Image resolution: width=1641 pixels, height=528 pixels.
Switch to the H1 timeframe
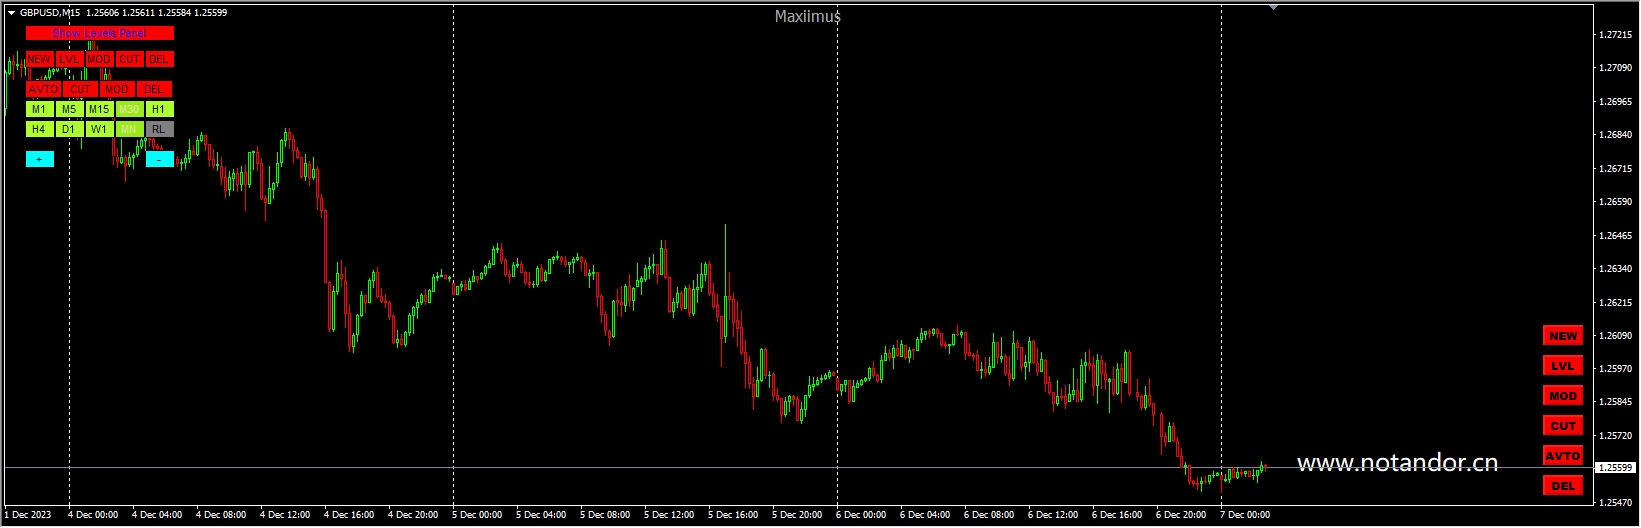coord(159,109)
